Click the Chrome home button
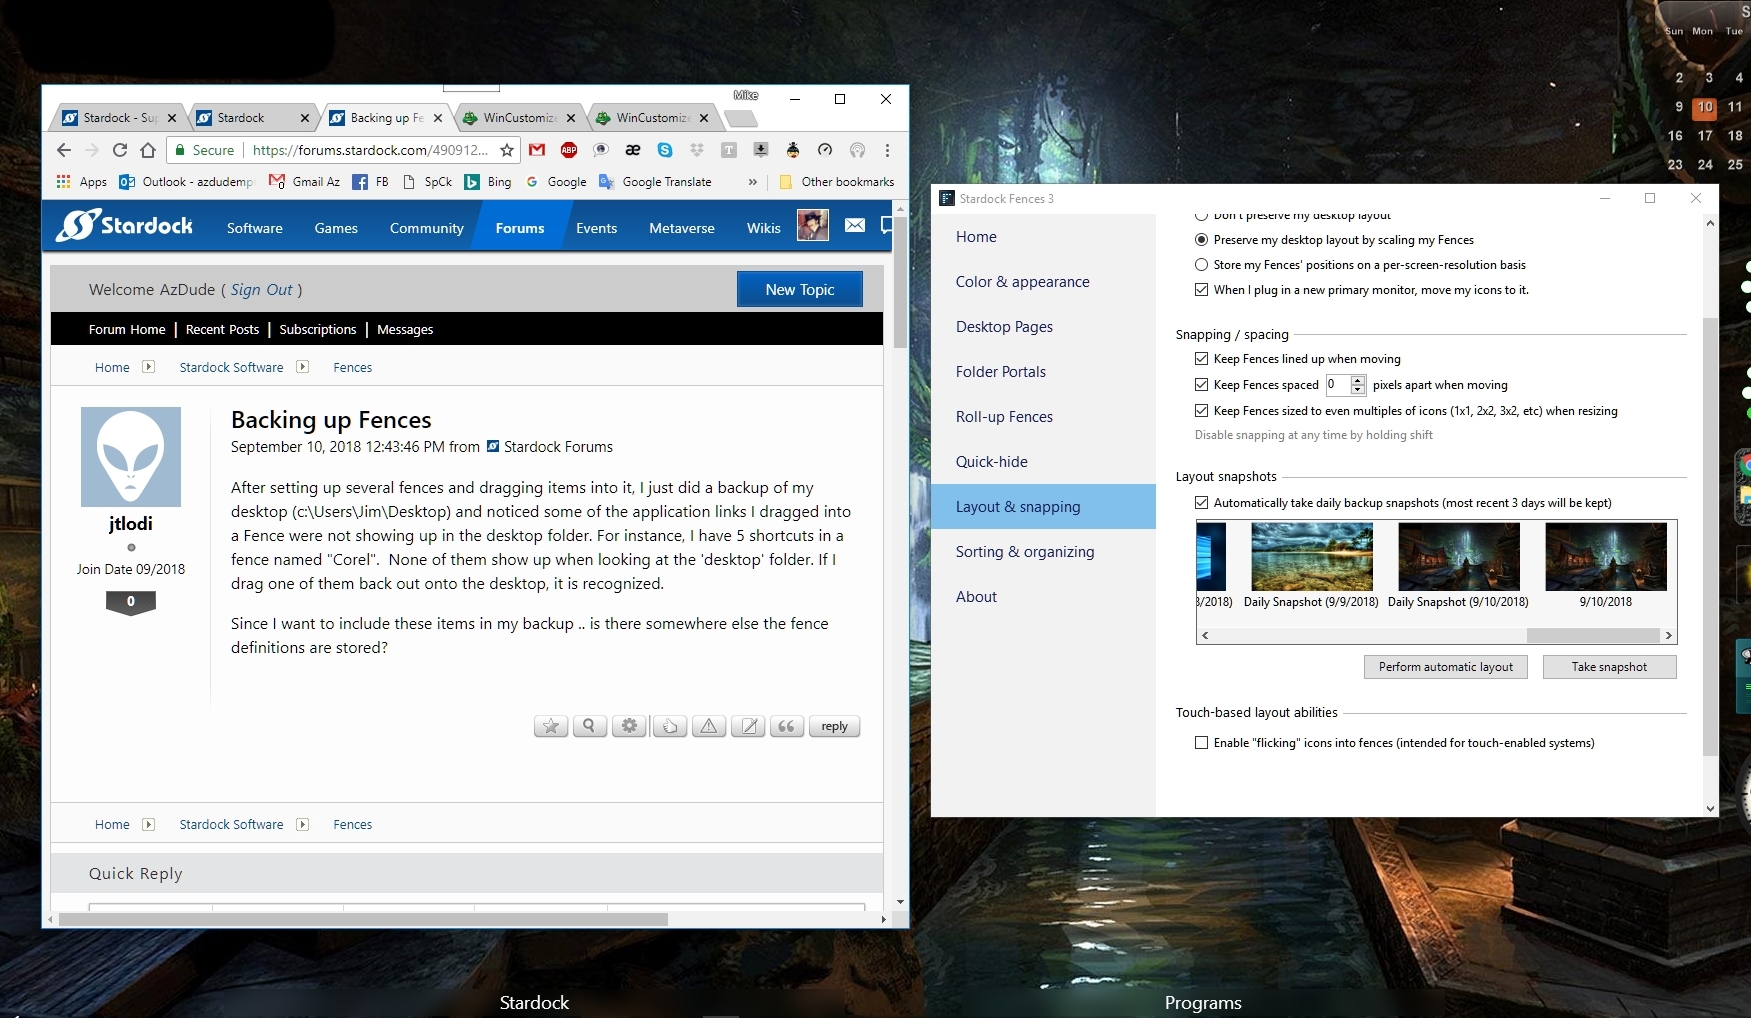This screenshot has width=1751, height=1018. coord(148,150)
